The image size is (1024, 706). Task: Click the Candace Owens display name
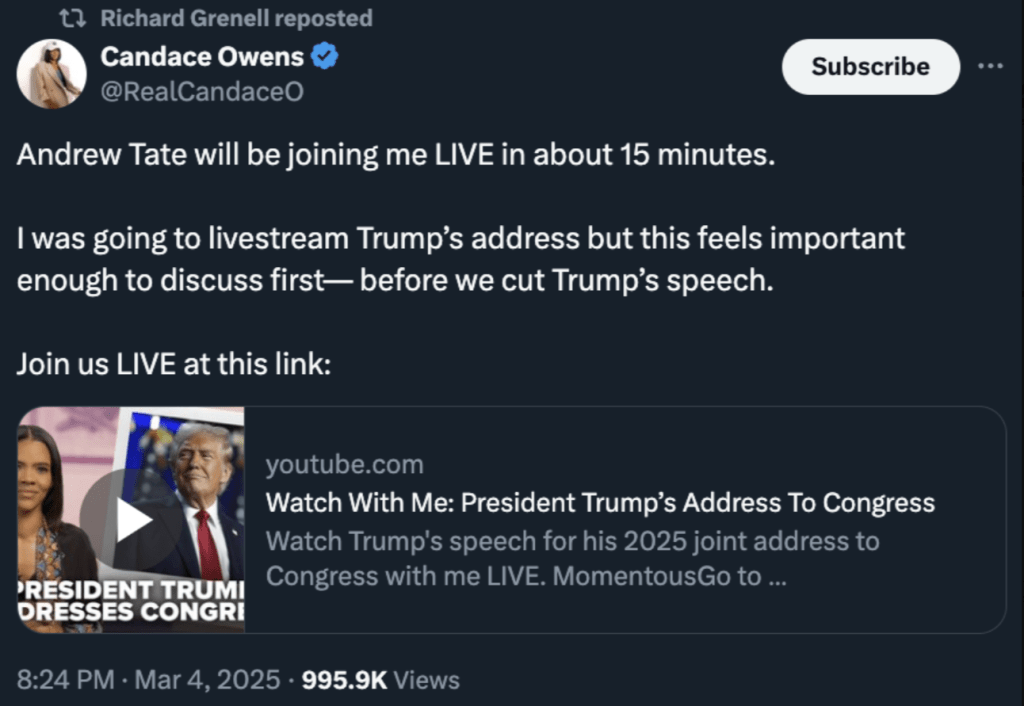(x=202, y=57)
